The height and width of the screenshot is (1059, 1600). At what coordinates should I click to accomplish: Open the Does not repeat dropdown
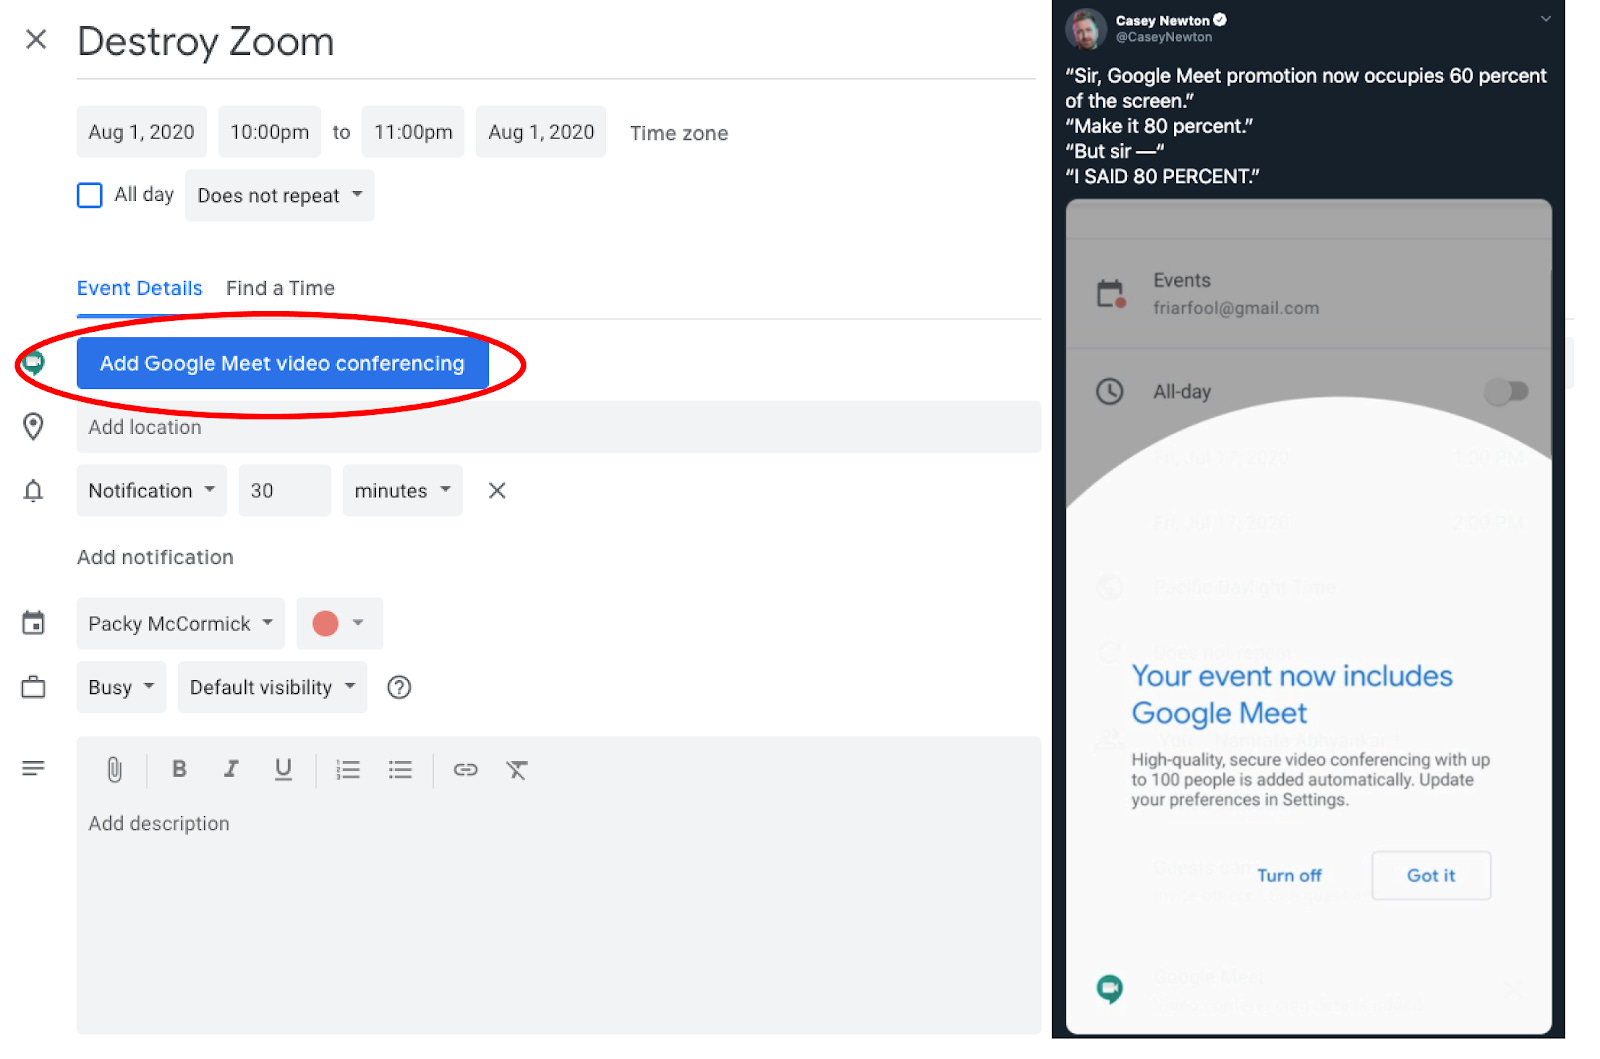click(x=280, y=195)
